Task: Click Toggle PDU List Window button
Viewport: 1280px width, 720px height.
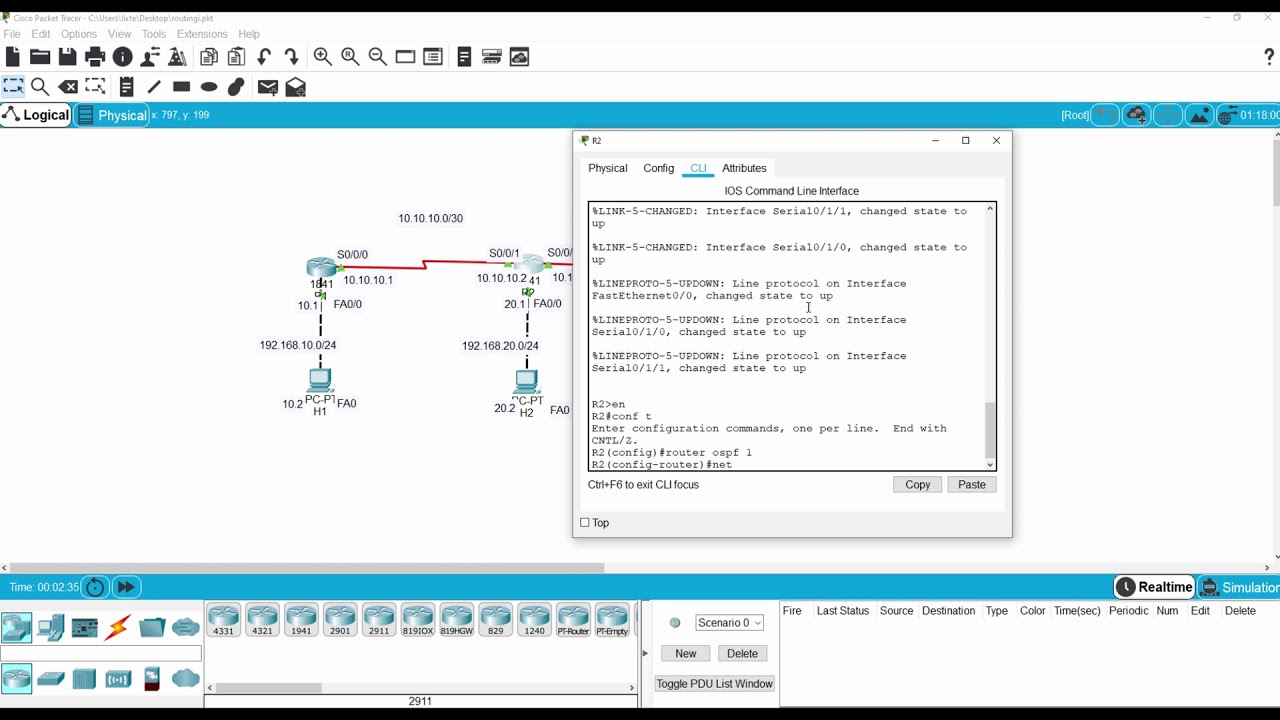Action: click(715, 684)
